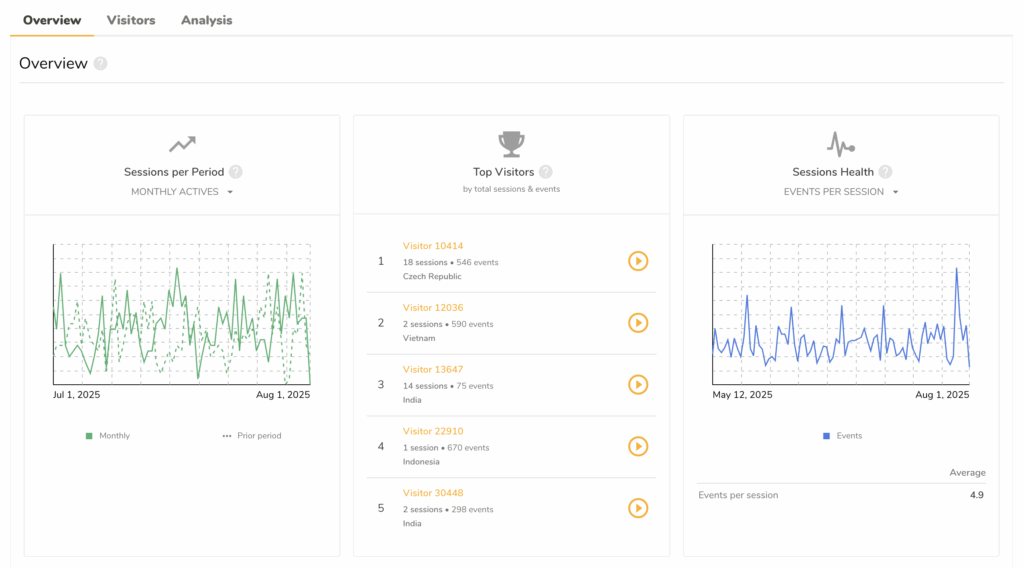
Task: Play session replay for Visitor 12036
Action: [638, 323]
